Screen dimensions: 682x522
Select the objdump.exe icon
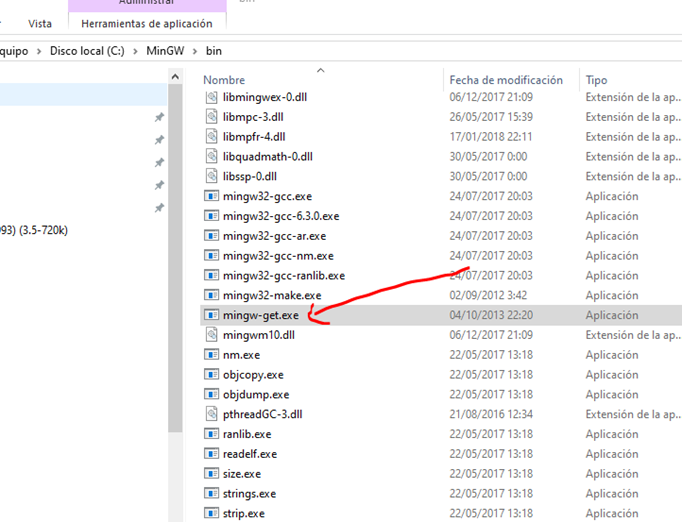211,394
